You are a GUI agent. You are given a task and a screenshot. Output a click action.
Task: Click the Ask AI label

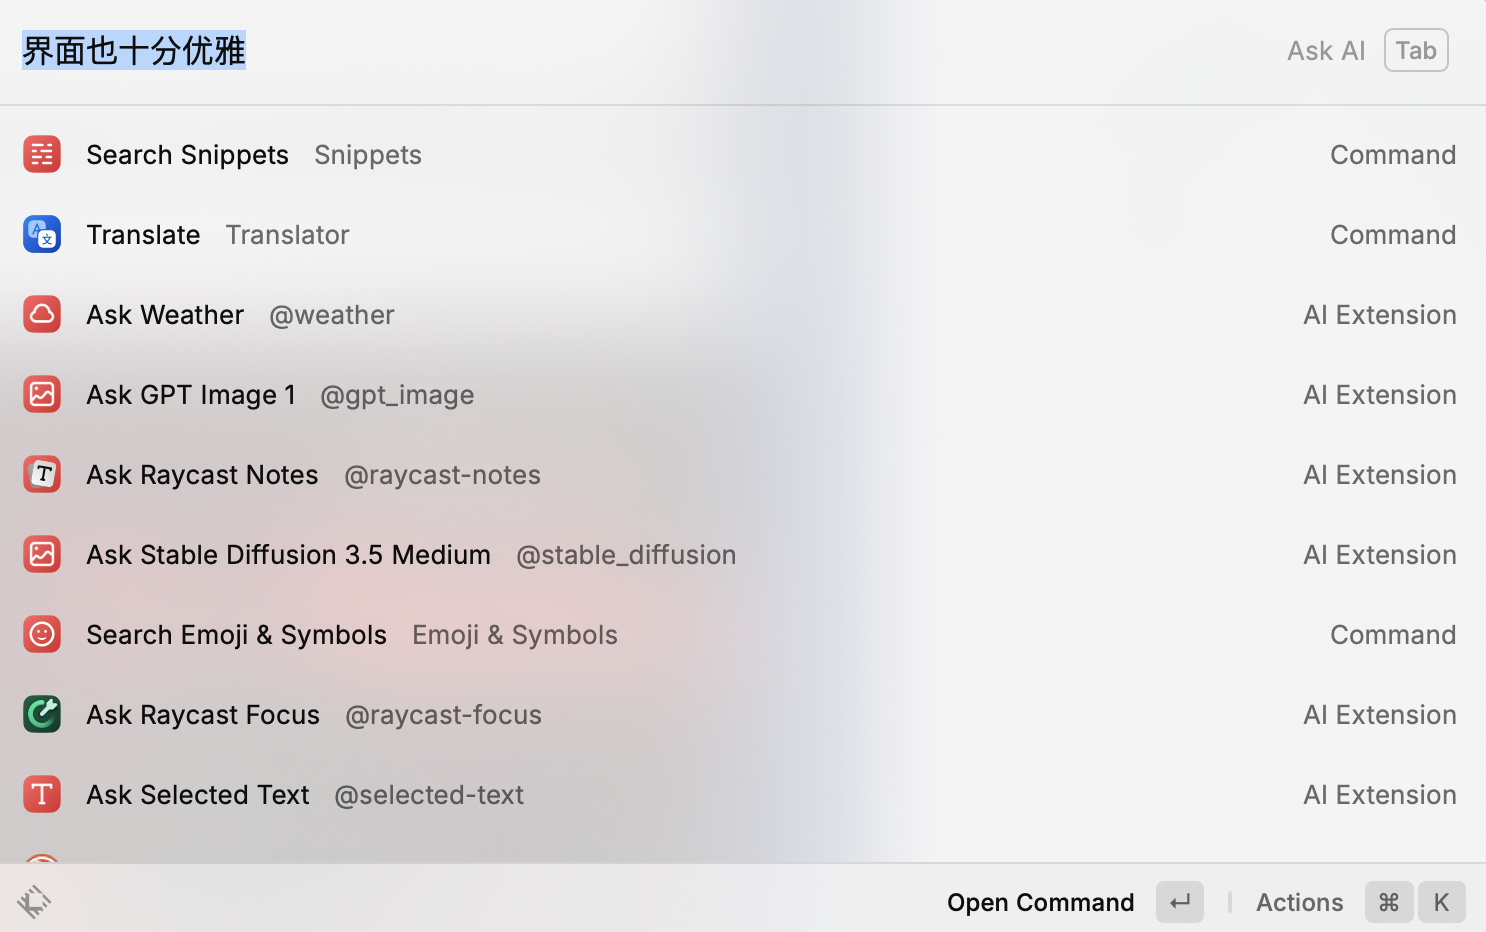tap(1325, 51)
